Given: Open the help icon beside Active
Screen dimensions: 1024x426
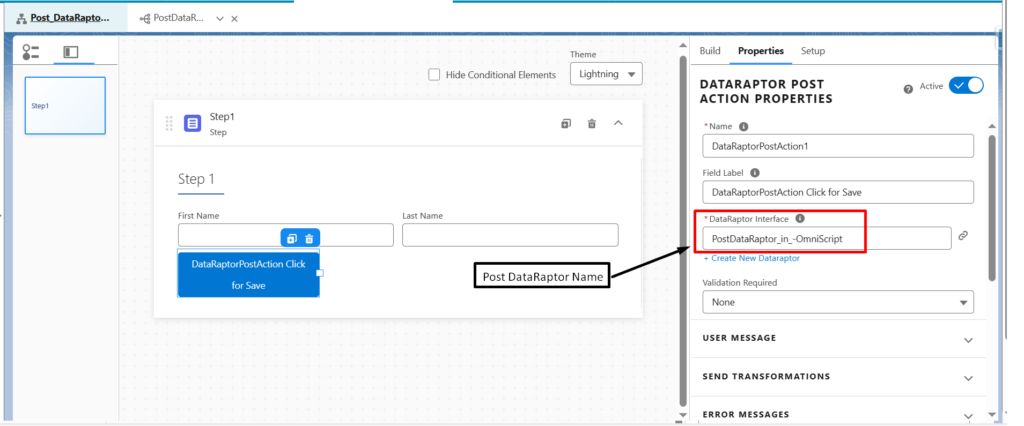Looking at the screenshot, I should 908,90.
